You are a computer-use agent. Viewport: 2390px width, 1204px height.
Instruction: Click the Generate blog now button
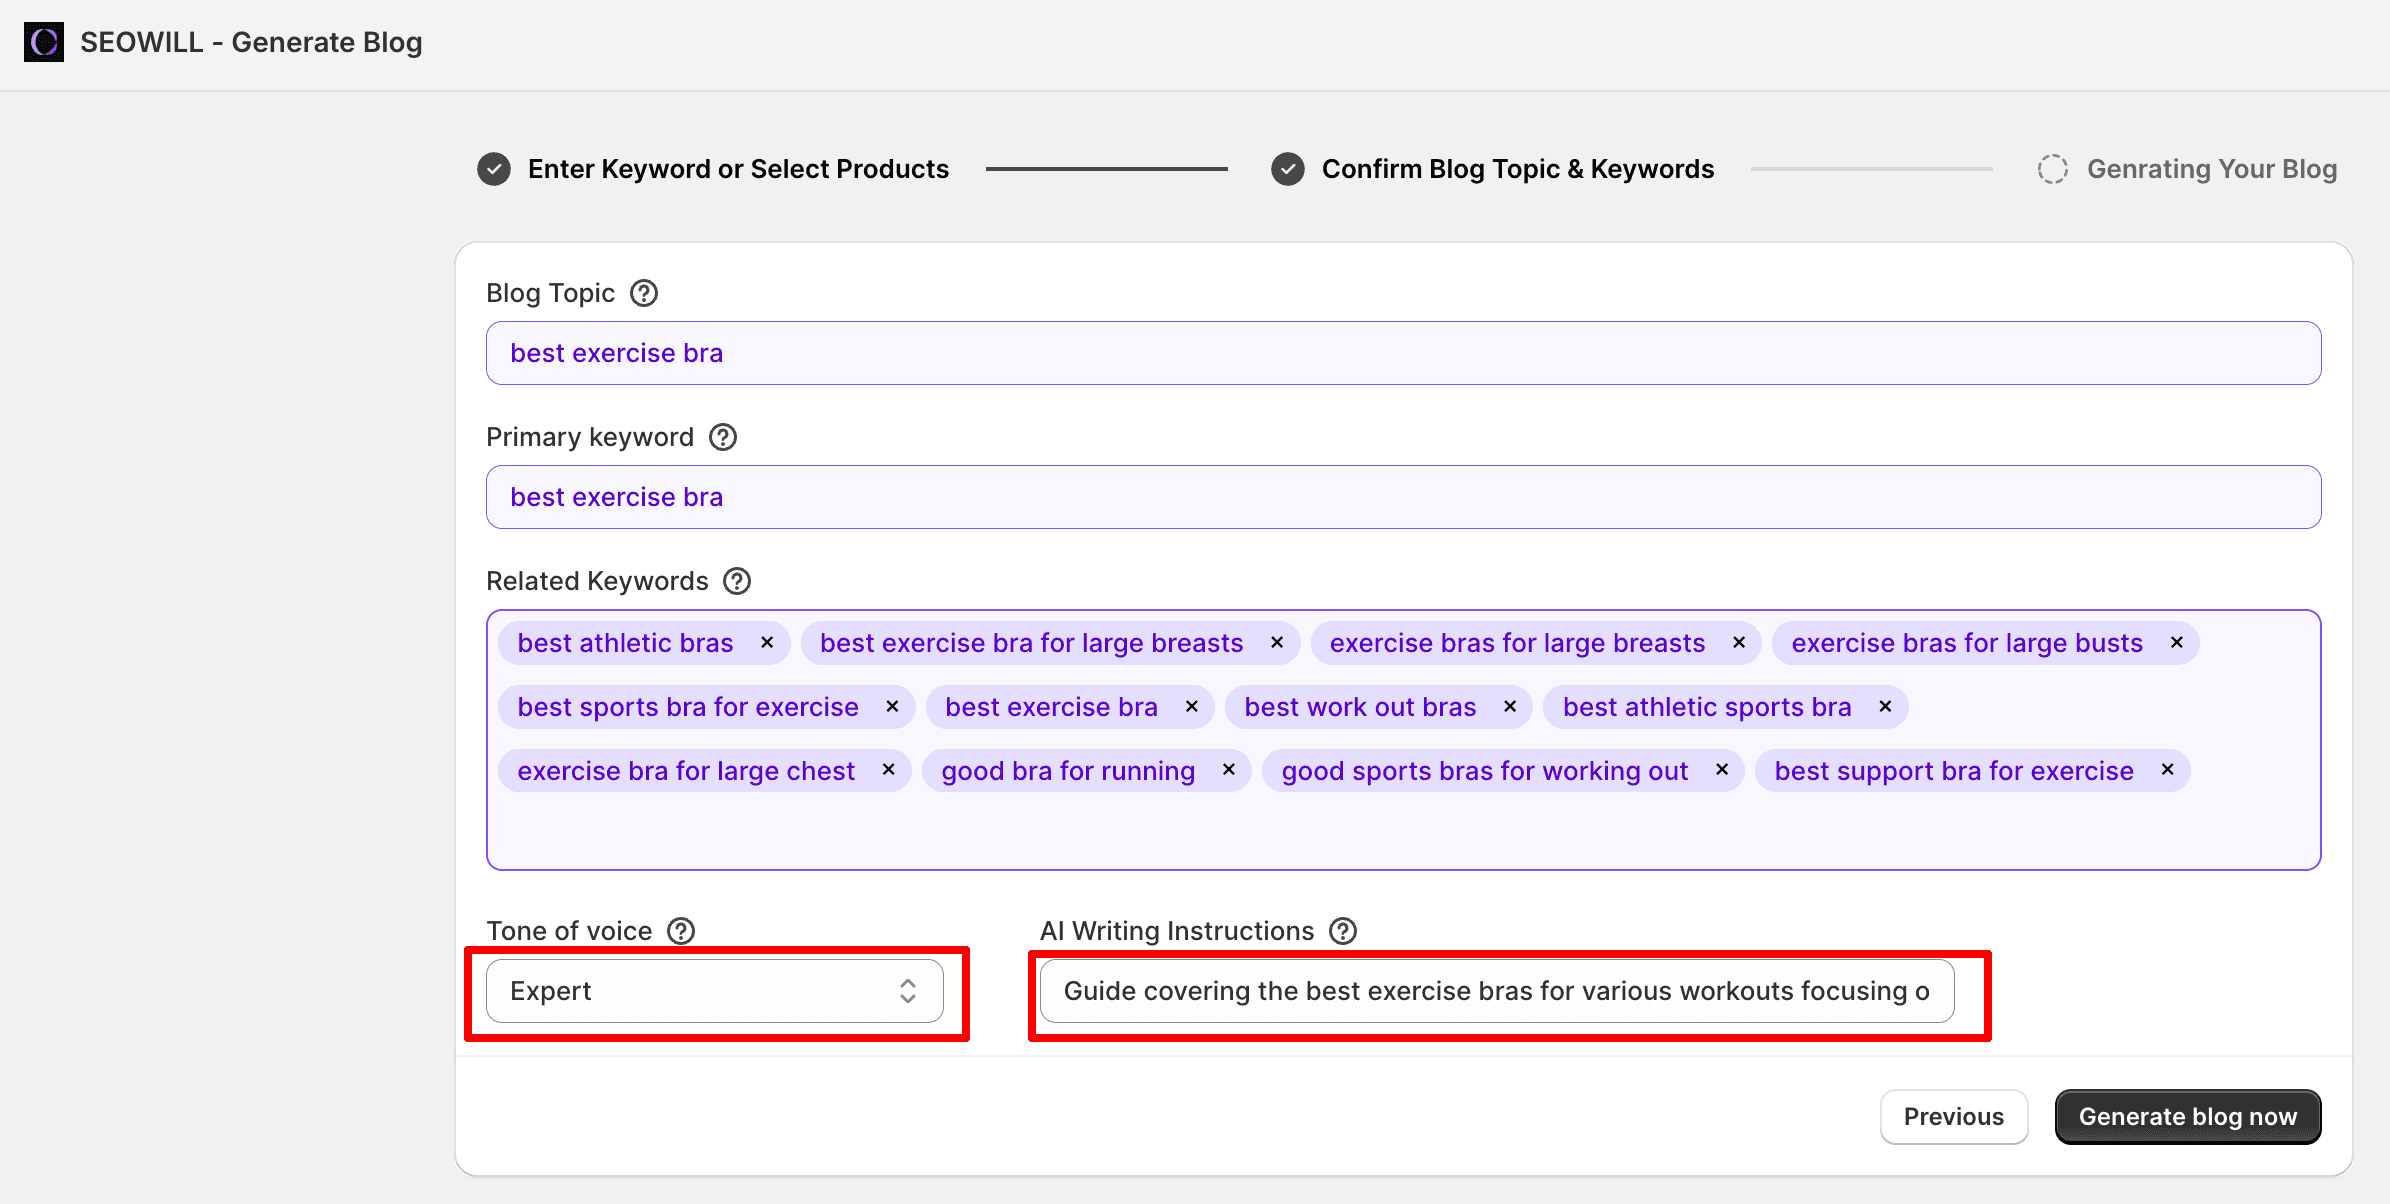[x=2188, y=1116]
